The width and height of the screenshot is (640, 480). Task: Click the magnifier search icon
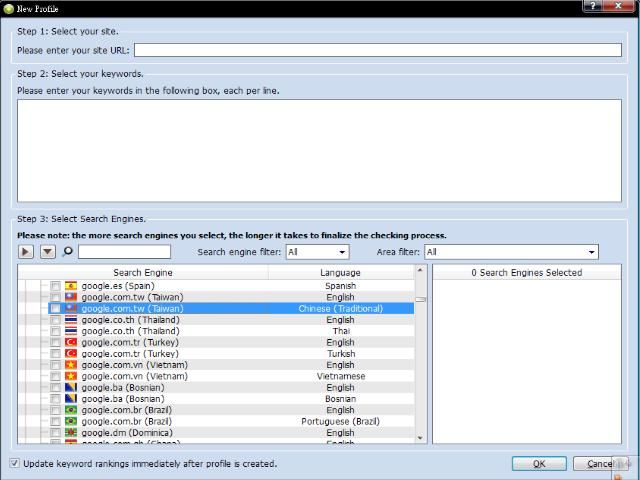coord(67,252)
